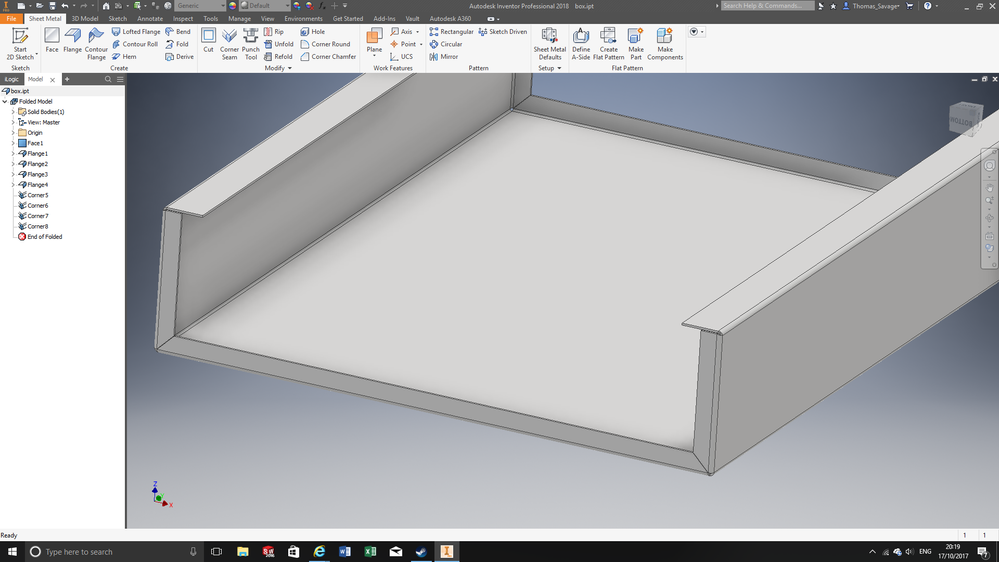Switch to the Annotate tab
The width and height of the screenshot is (999, 562).
click(150, 18)
